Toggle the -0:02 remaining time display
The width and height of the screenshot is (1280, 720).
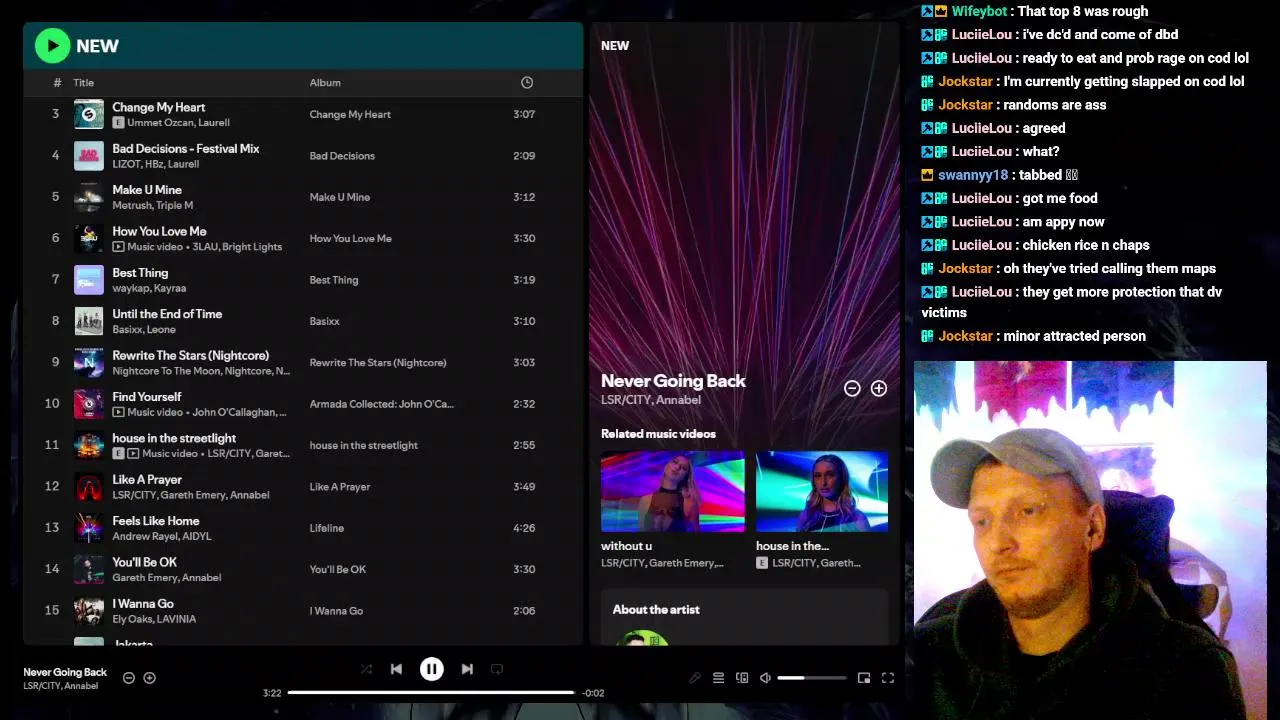(594, 693)
